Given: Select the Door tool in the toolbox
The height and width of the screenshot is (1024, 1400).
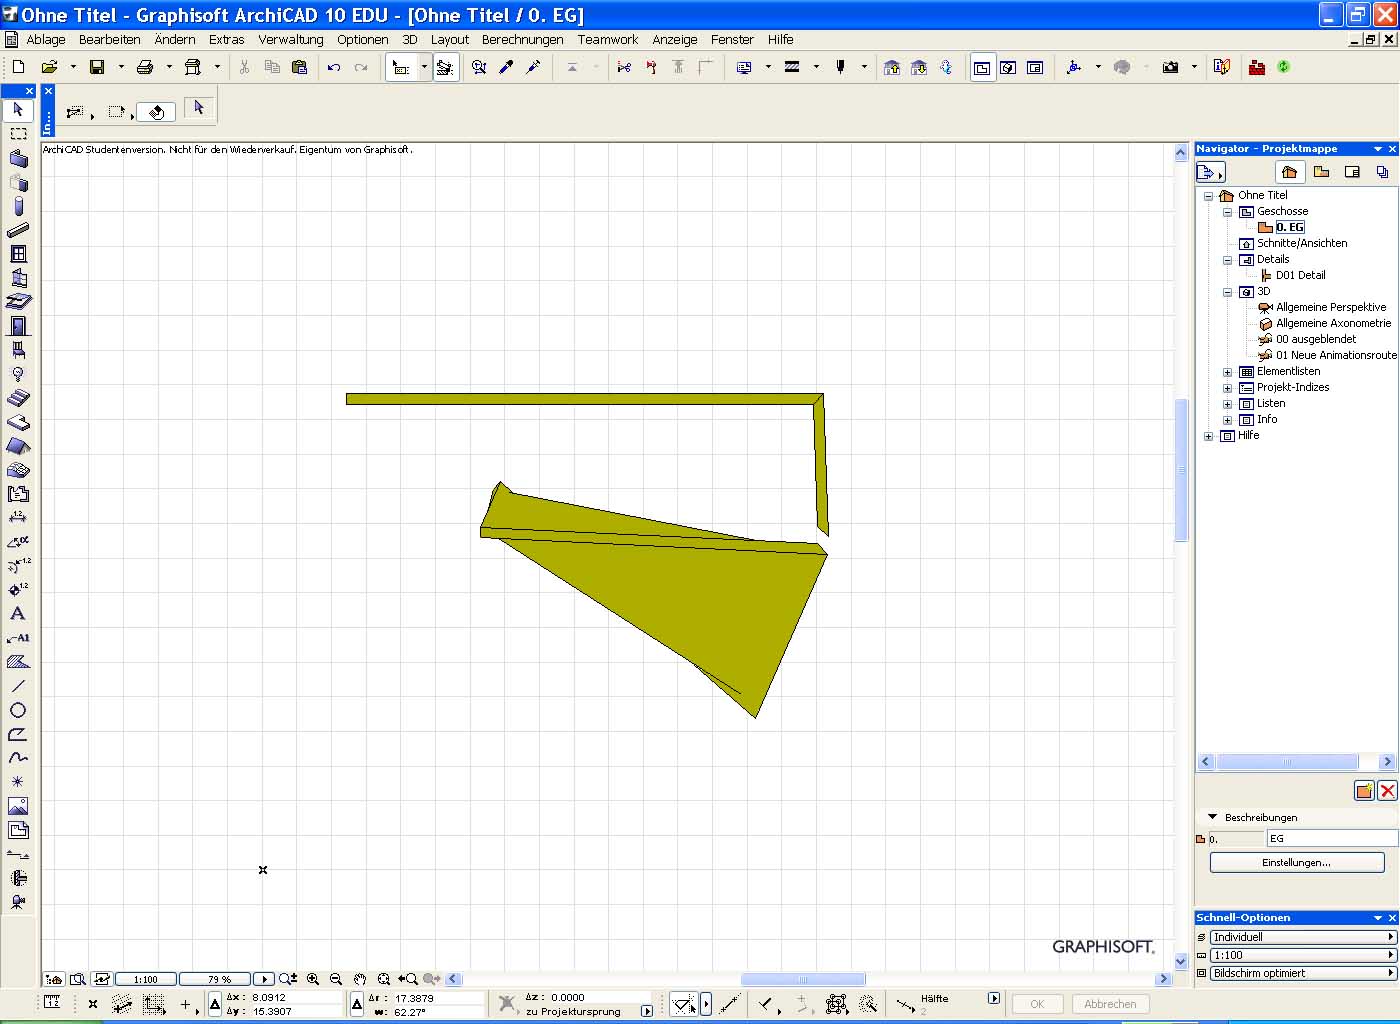Looking at the screenshot, I should [18, 325].
